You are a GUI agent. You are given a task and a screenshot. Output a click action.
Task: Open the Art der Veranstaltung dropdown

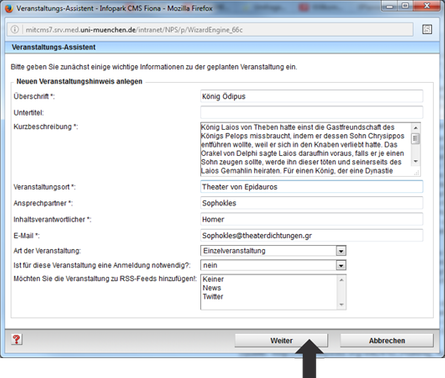tap(341, 251)
